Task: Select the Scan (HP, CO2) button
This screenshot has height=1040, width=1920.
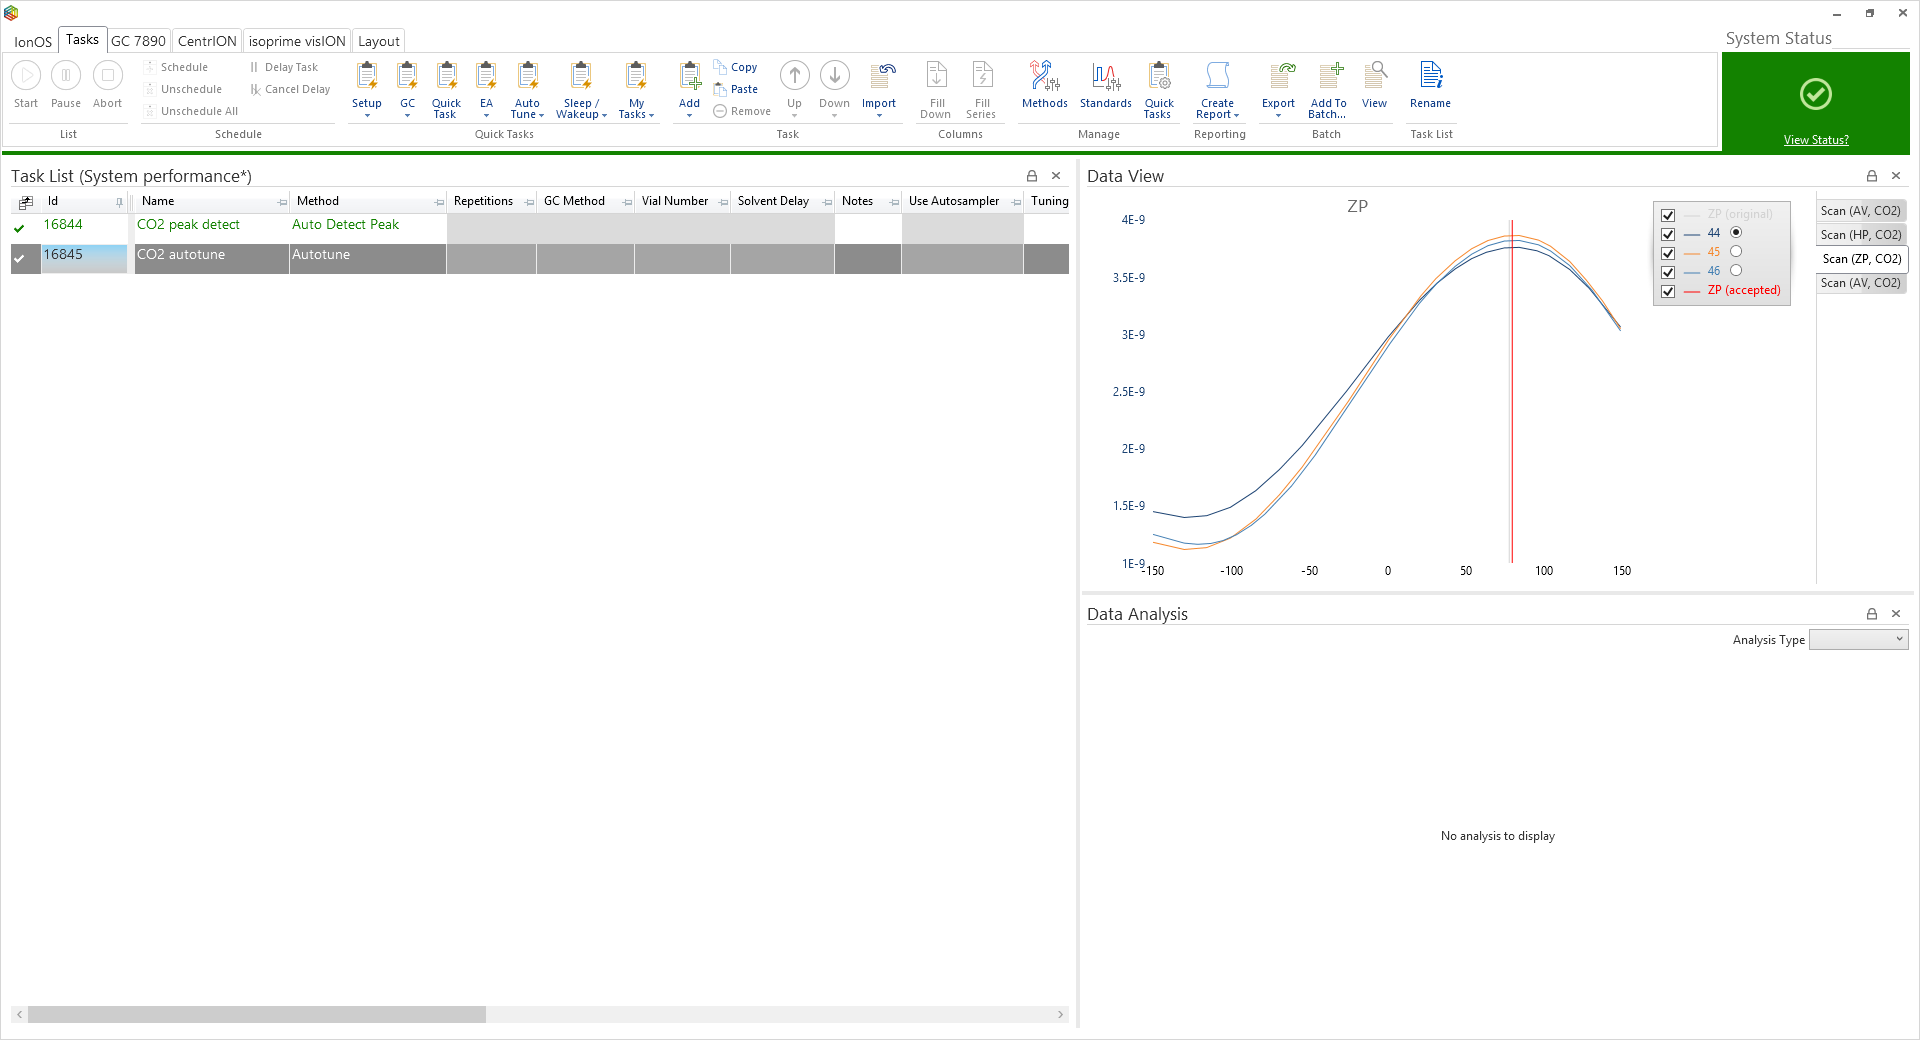Action: (1860, 235)
